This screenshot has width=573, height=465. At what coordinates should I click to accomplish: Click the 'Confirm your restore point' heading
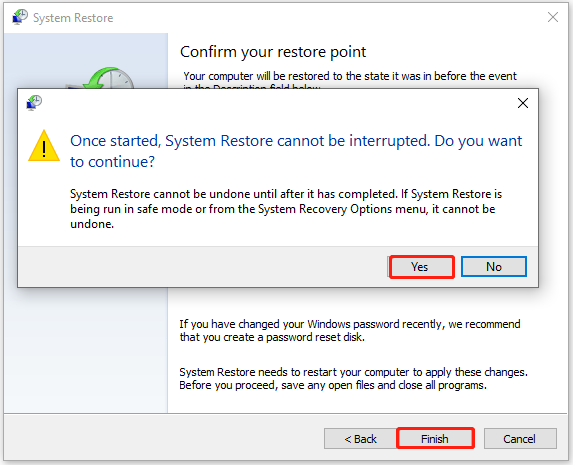(x=273, y=52)
